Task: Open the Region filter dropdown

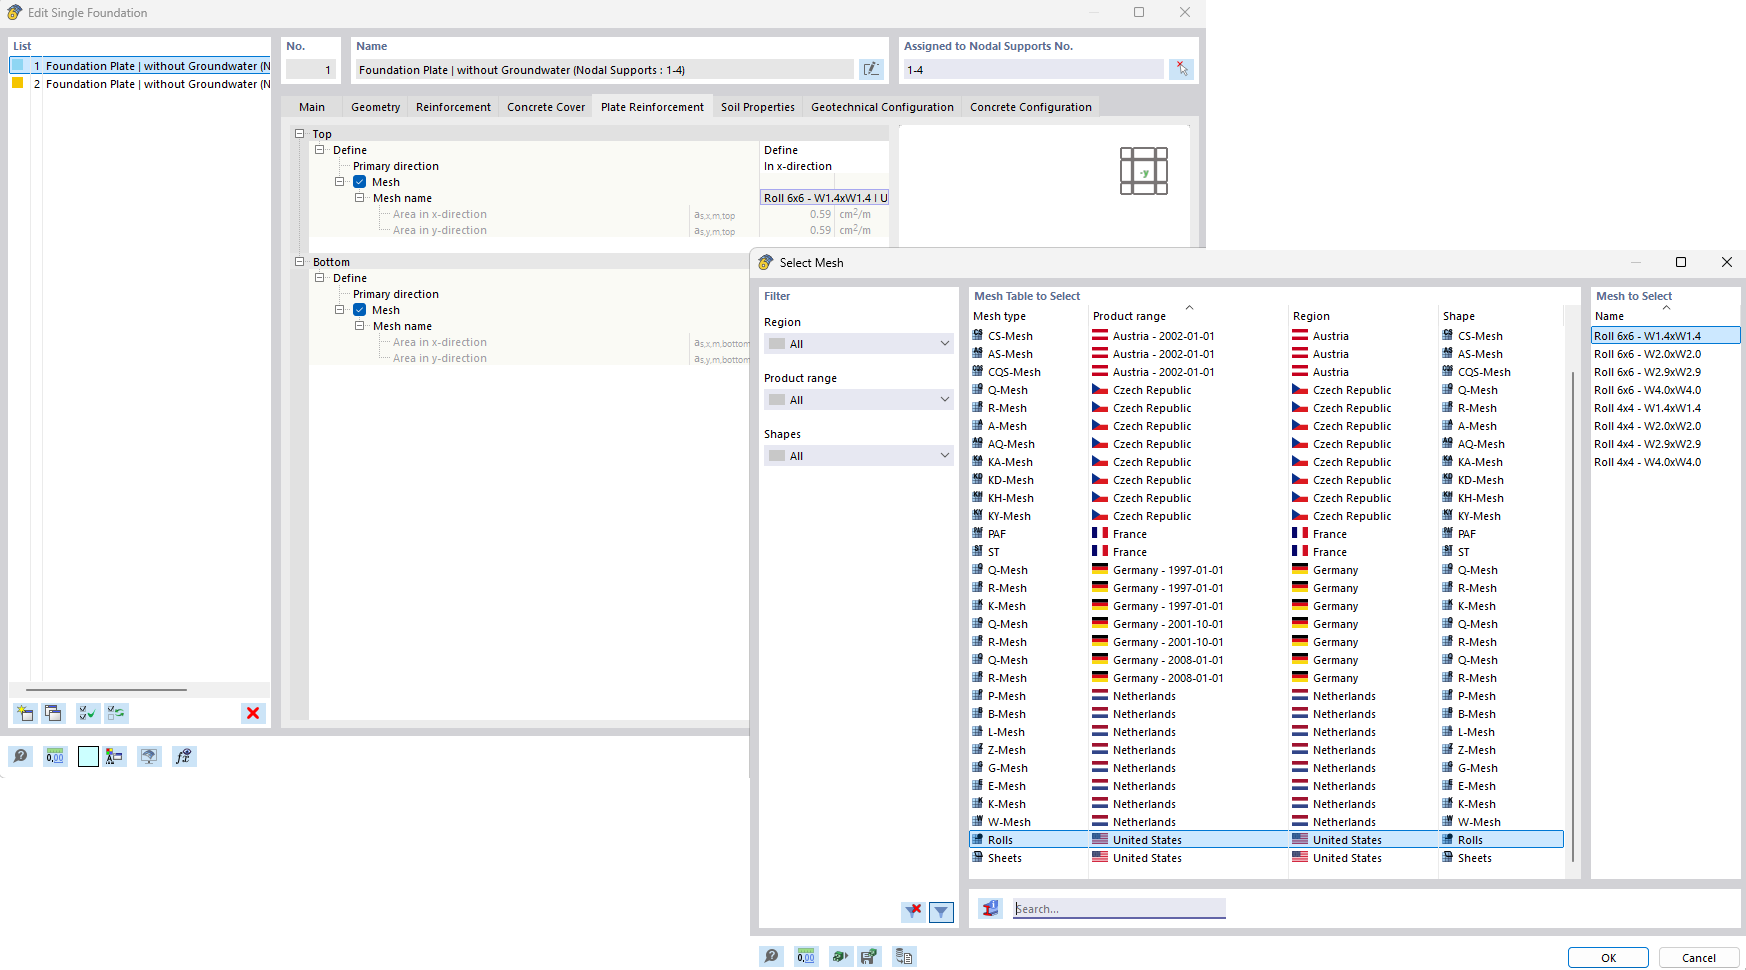Action: click(859, 344)
